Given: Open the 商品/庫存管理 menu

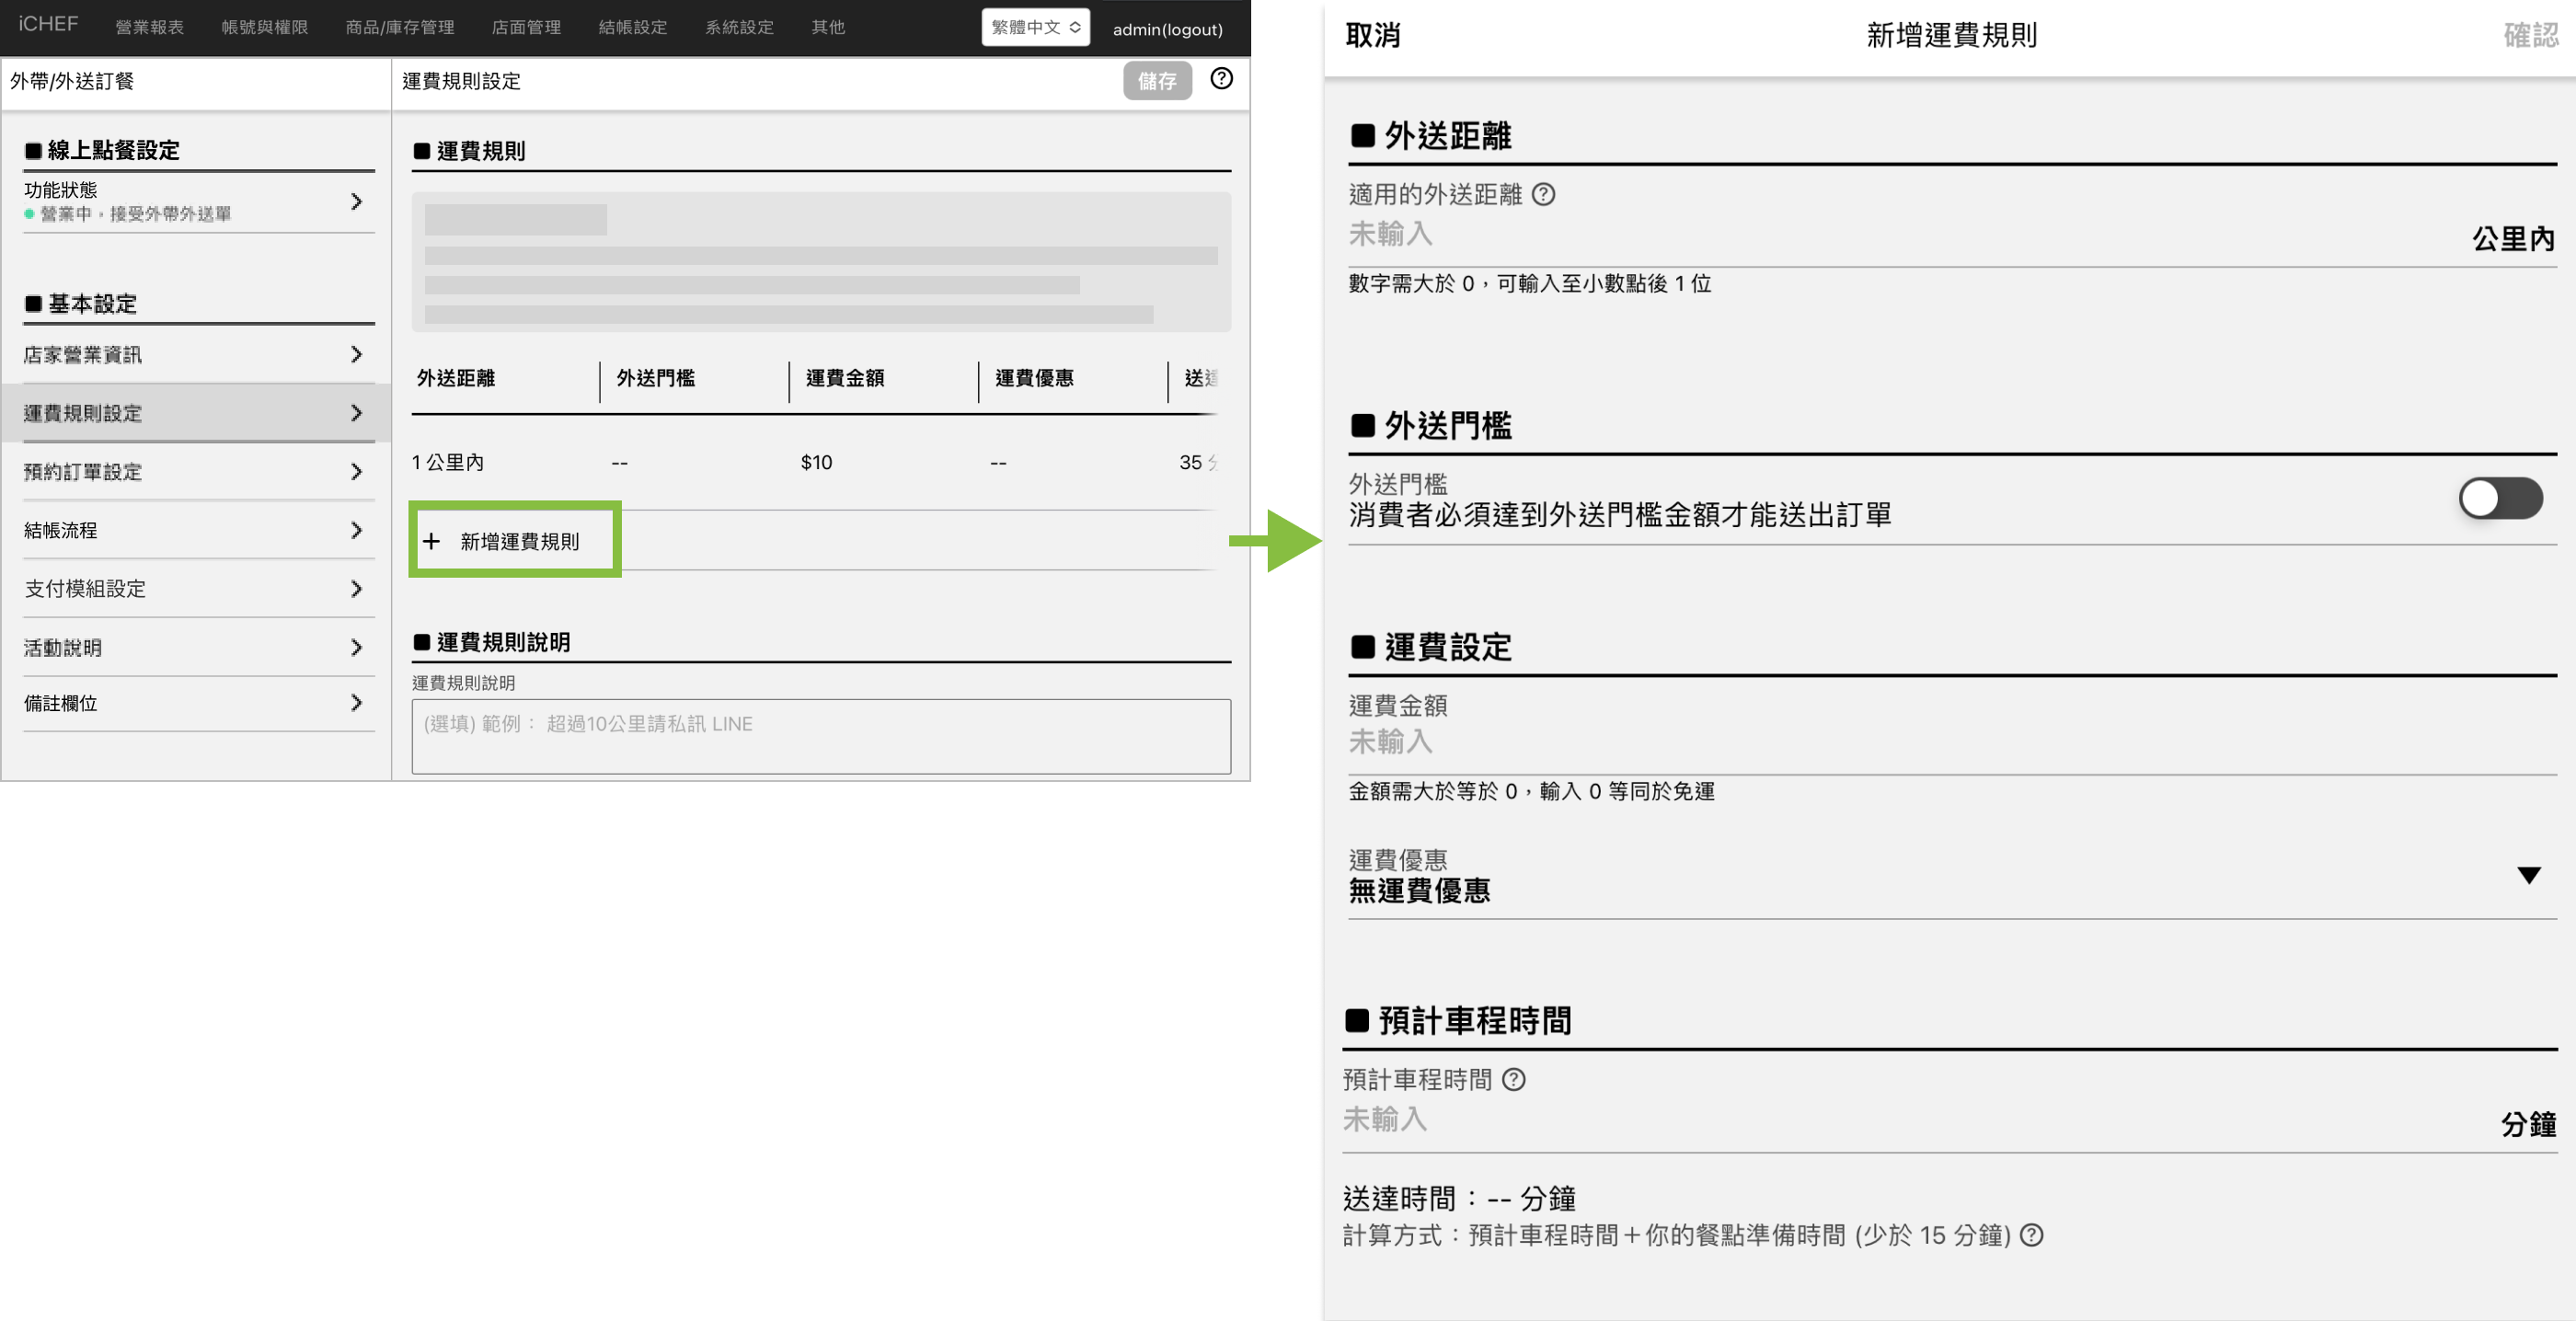Looking at the screenshot, I should pos(399,28).
